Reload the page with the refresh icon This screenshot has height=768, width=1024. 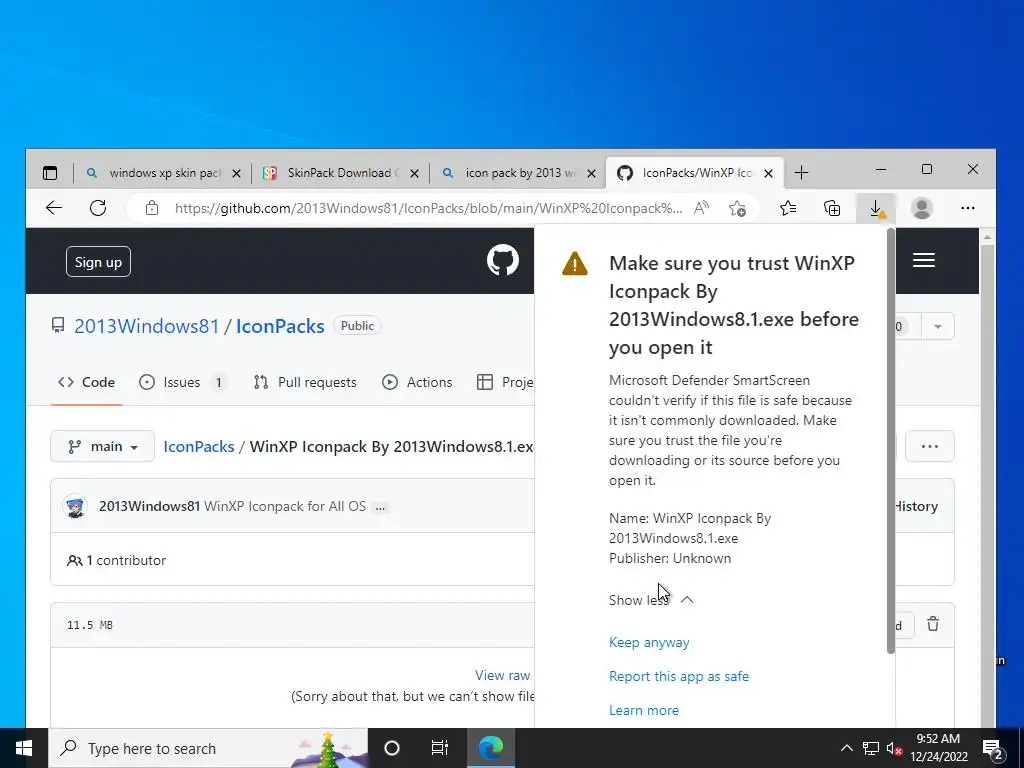tap(98, 208)
